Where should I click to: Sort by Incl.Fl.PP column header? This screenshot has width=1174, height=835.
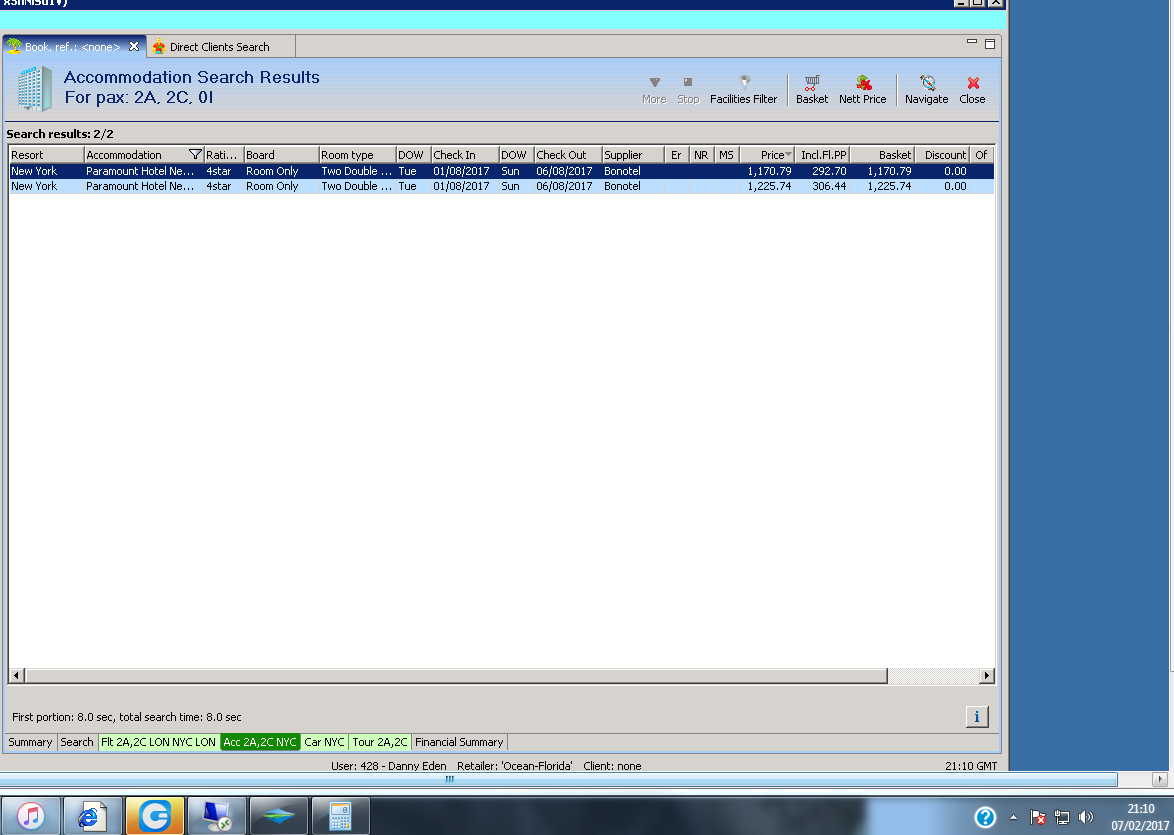coord(822,154)
